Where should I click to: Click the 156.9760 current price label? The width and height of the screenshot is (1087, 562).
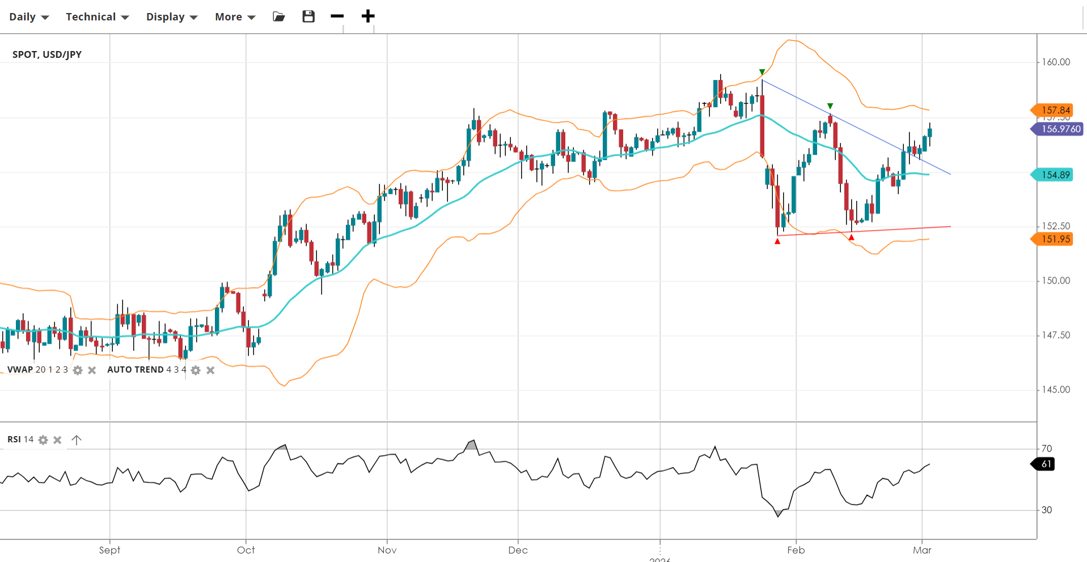point(1059,129)
